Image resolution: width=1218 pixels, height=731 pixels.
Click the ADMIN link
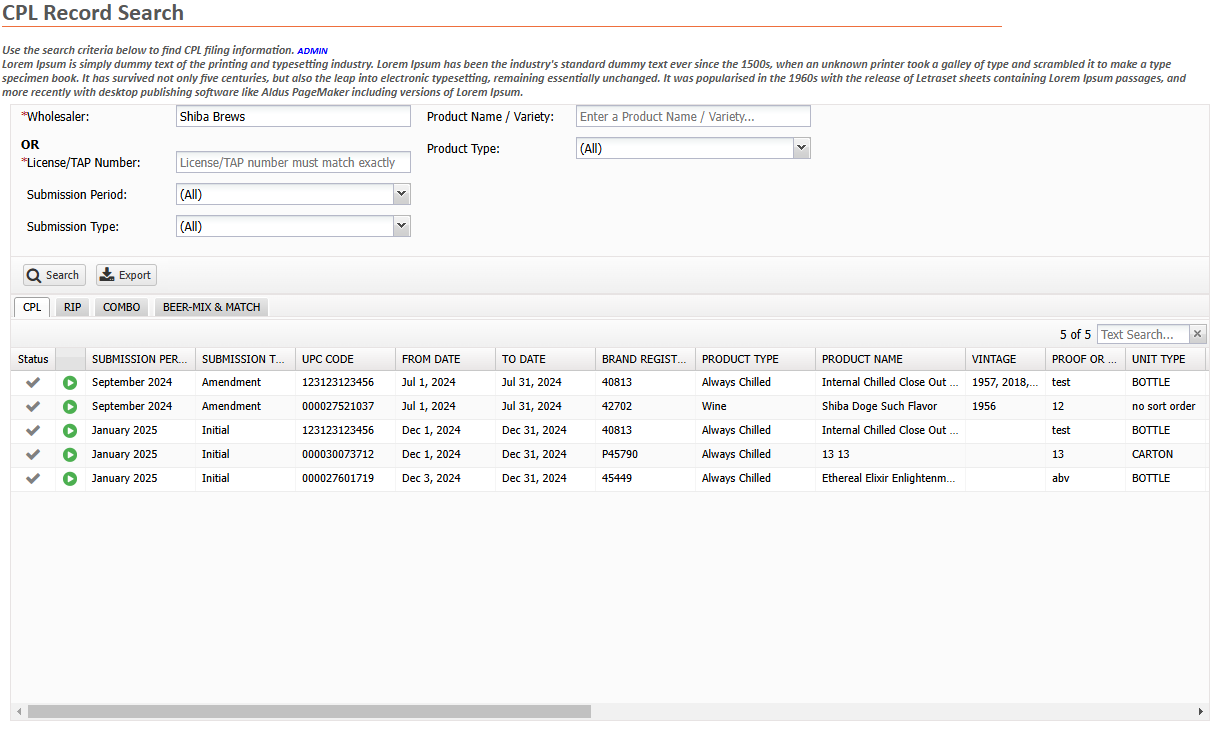312,51
